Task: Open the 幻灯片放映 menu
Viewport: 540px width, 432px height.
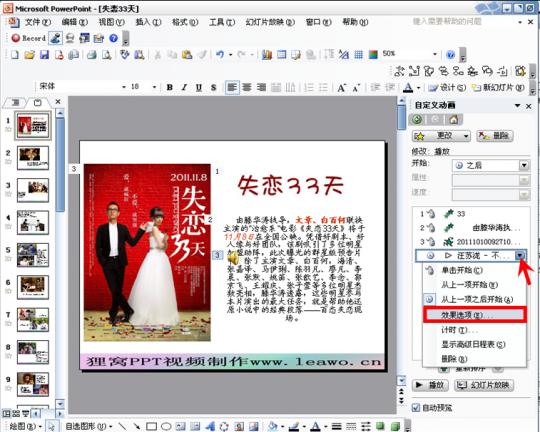Action: 270,22
